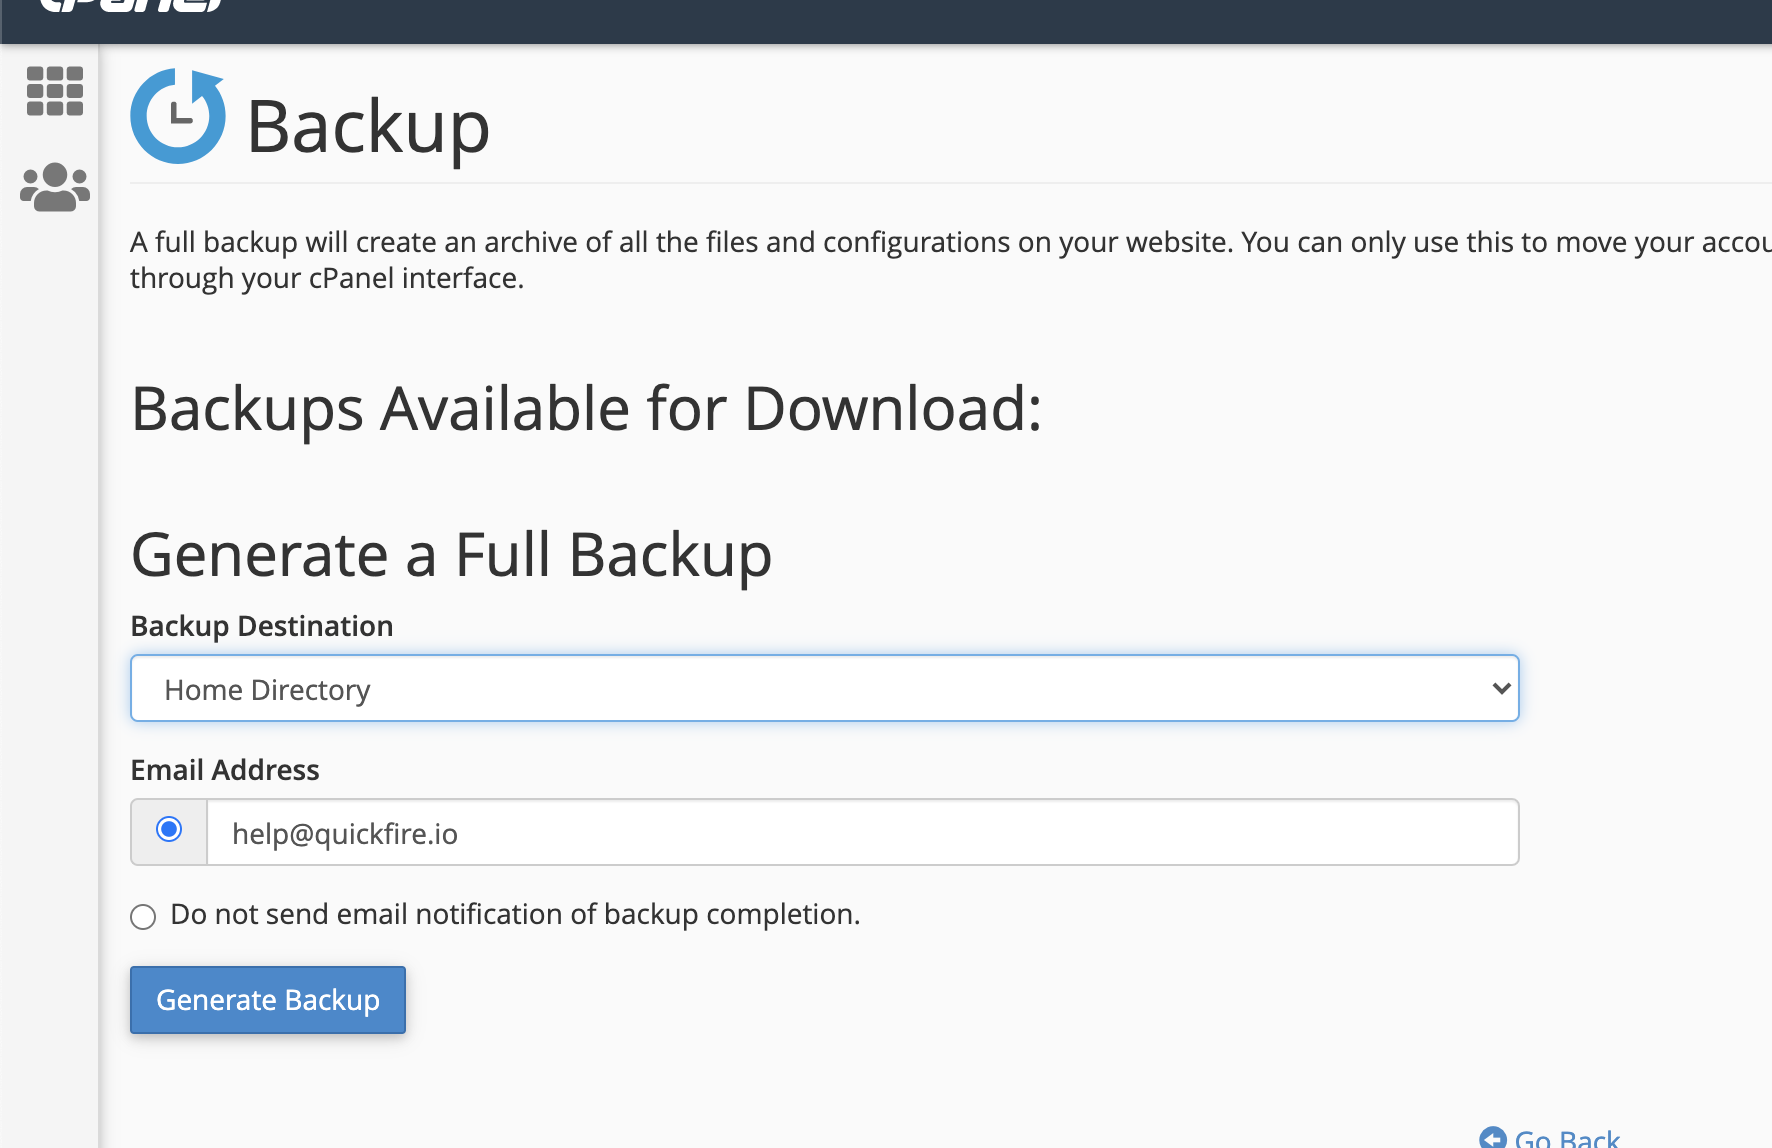This screenshot has height=1148, width=1772.
Task: Click the Backup Destination chevron arrow
Action: (1500, 689)
